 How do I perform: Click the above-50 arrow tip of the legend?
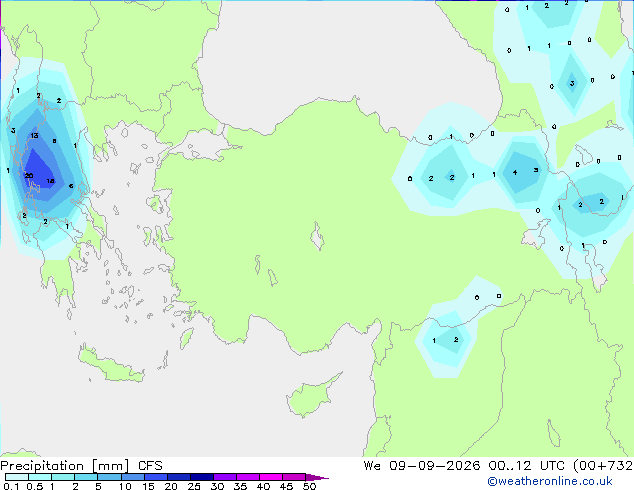click(317, 478)
